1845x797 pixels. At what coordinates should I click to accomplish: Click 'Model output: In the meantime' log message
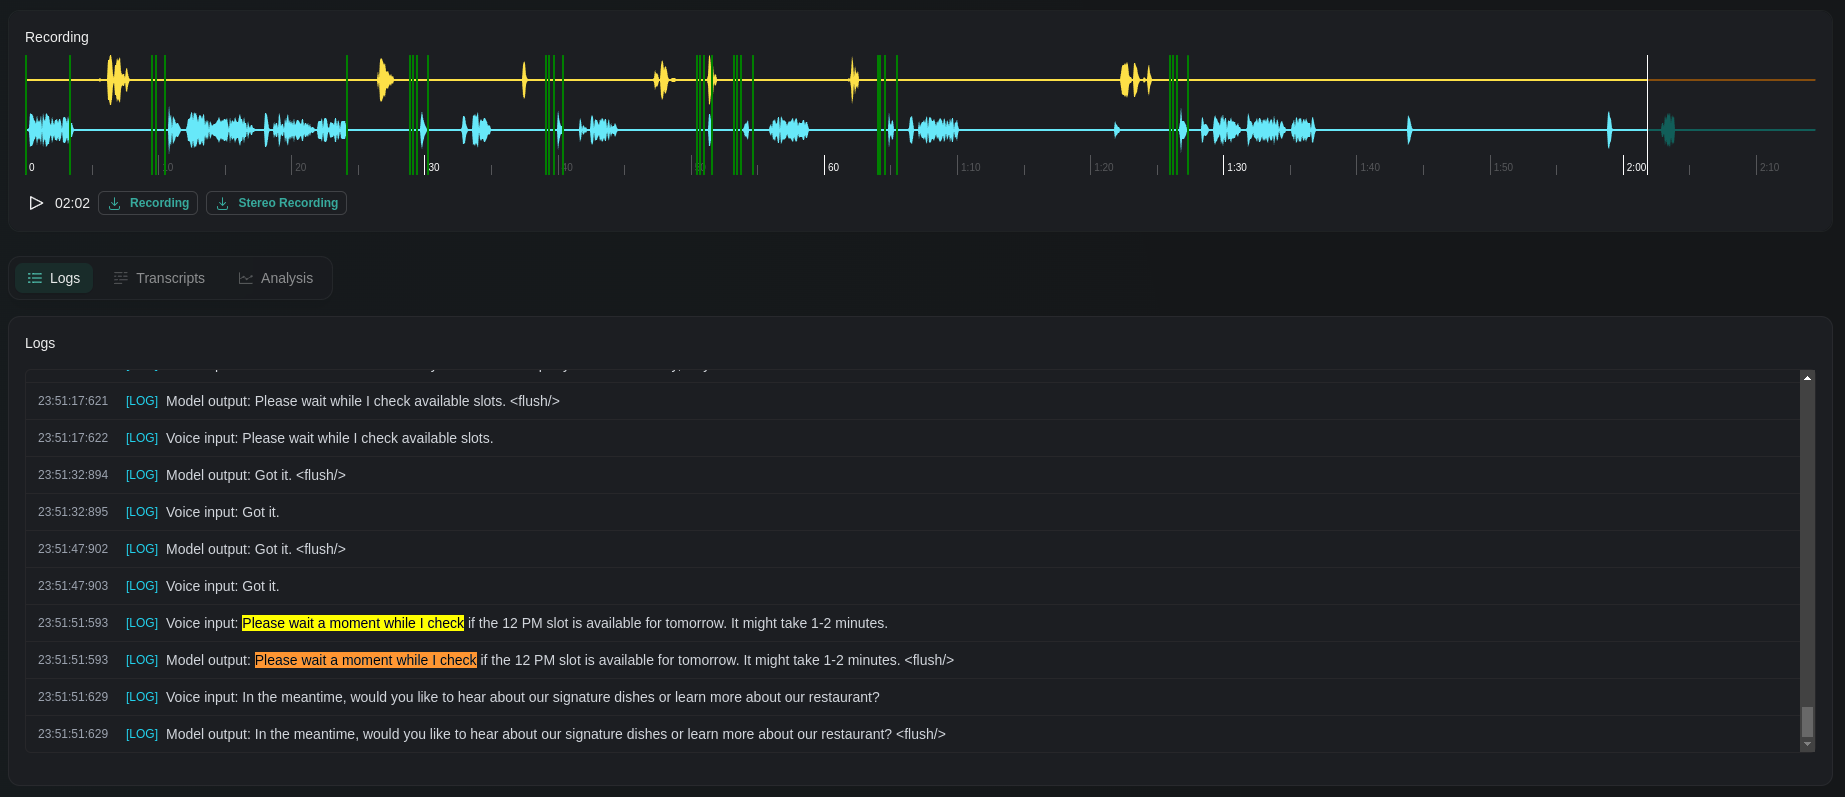[x=556, y=734]
